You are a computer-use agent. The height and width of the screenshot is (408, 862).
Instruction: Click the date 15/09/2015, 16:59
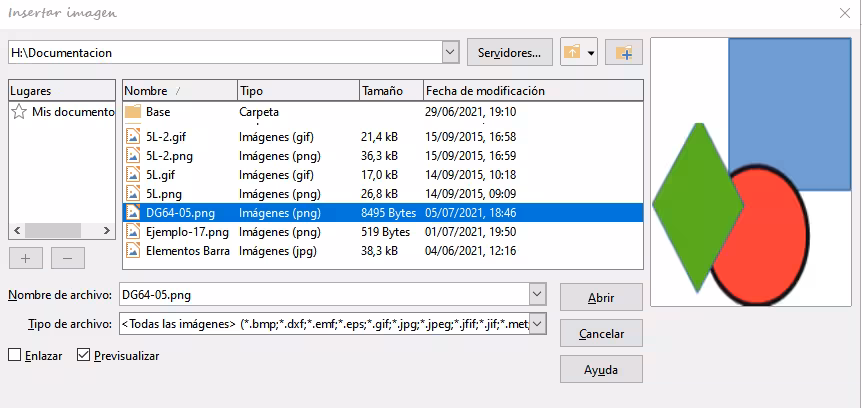[471, 156]
